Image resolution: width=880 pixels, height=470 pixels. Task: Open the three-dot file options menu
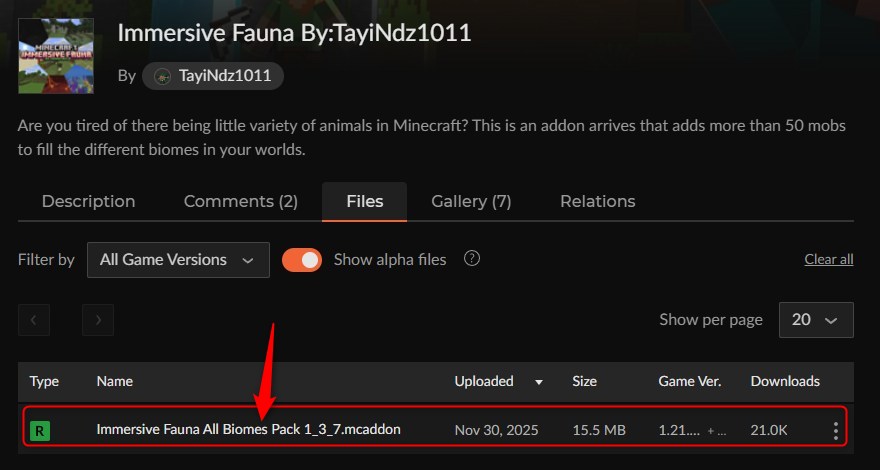click(836, 431)
